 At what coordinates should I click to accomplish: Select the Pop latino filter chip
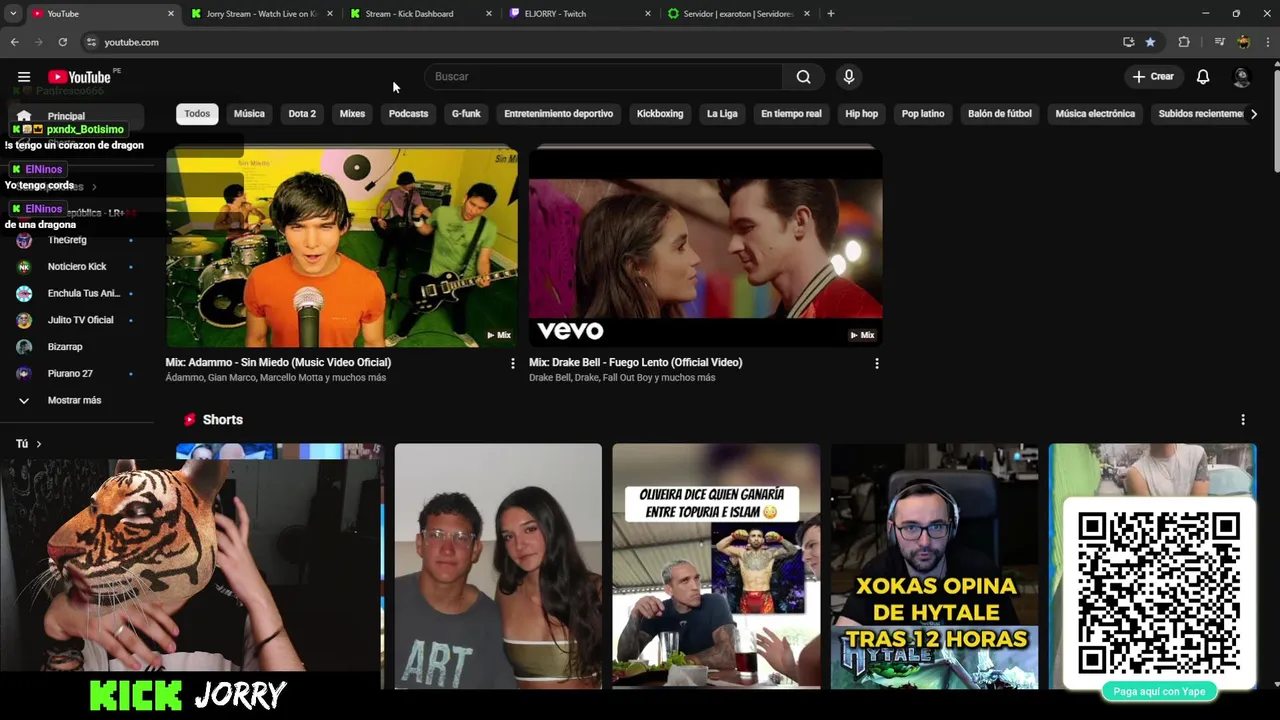(923, 113)
